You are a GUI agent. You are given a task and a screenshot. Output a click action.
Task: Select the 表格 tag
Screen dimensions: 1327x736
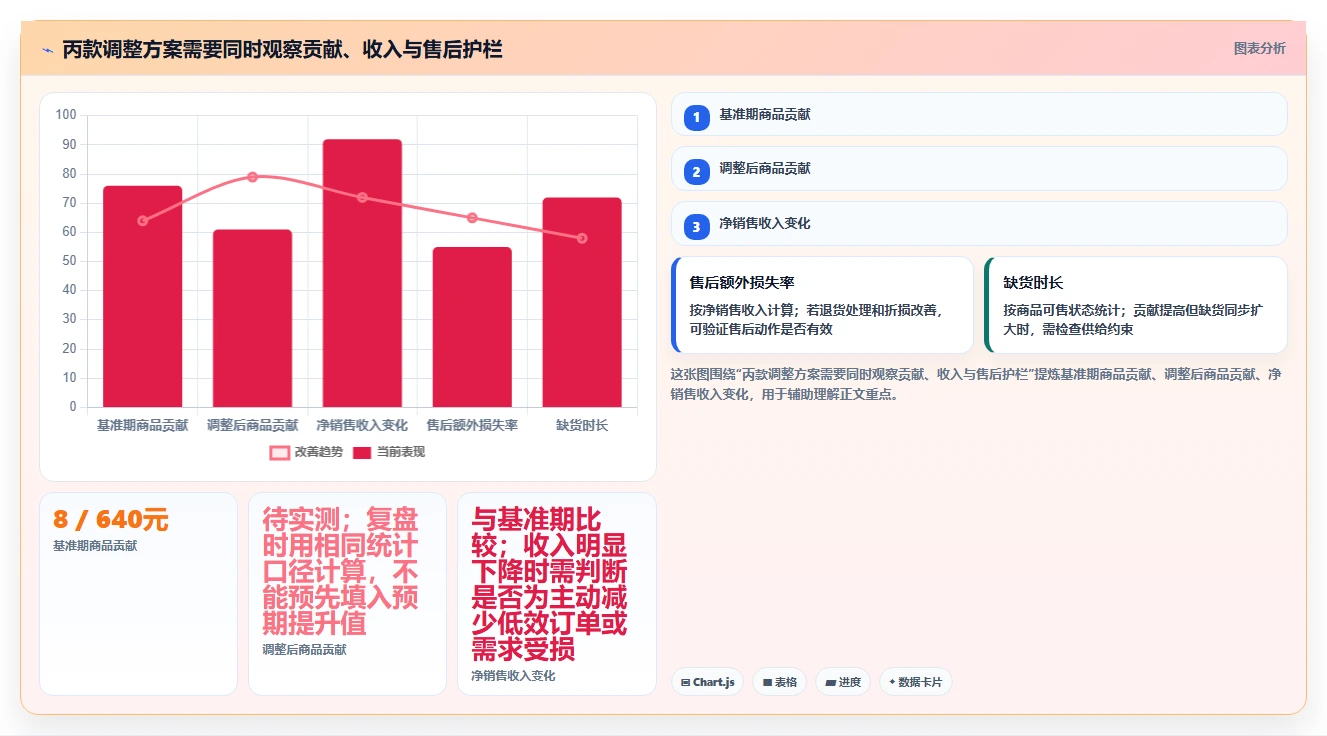click(x=780, y=682)
